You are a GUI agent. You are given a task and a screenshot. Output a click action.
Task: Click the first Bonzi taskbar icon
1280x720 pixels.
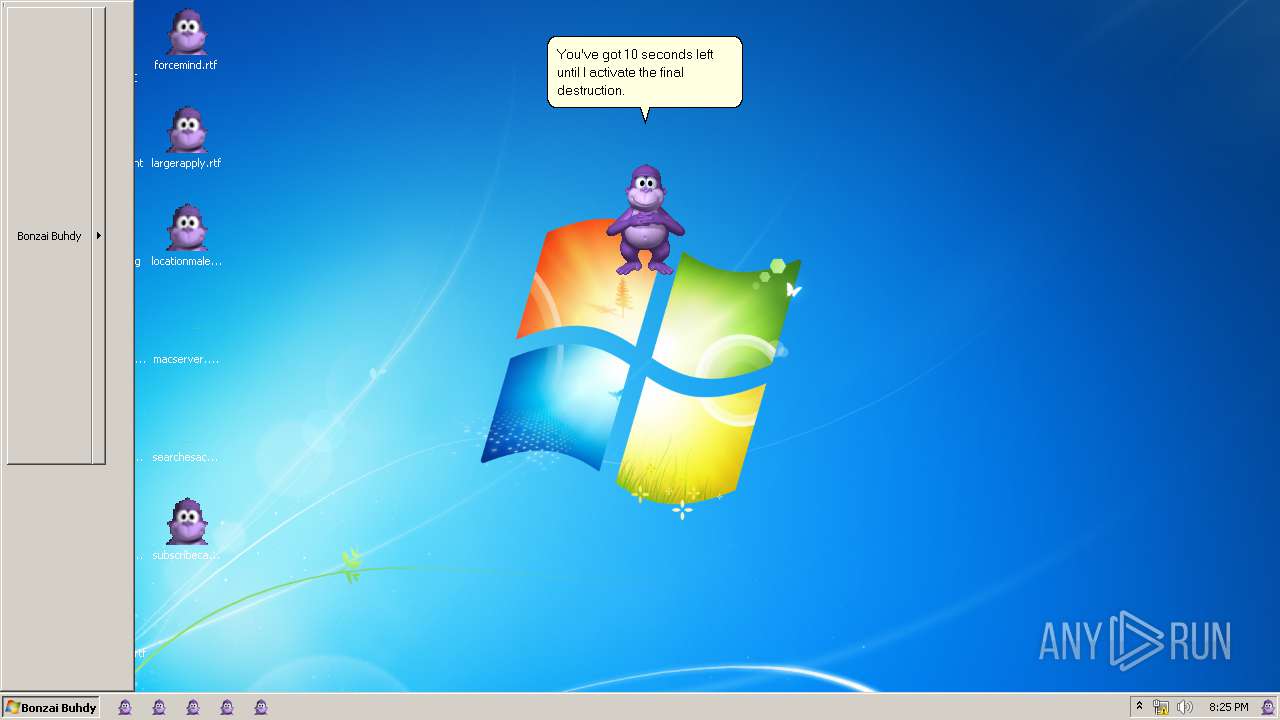pyautogui.click(x=125, y=707)
